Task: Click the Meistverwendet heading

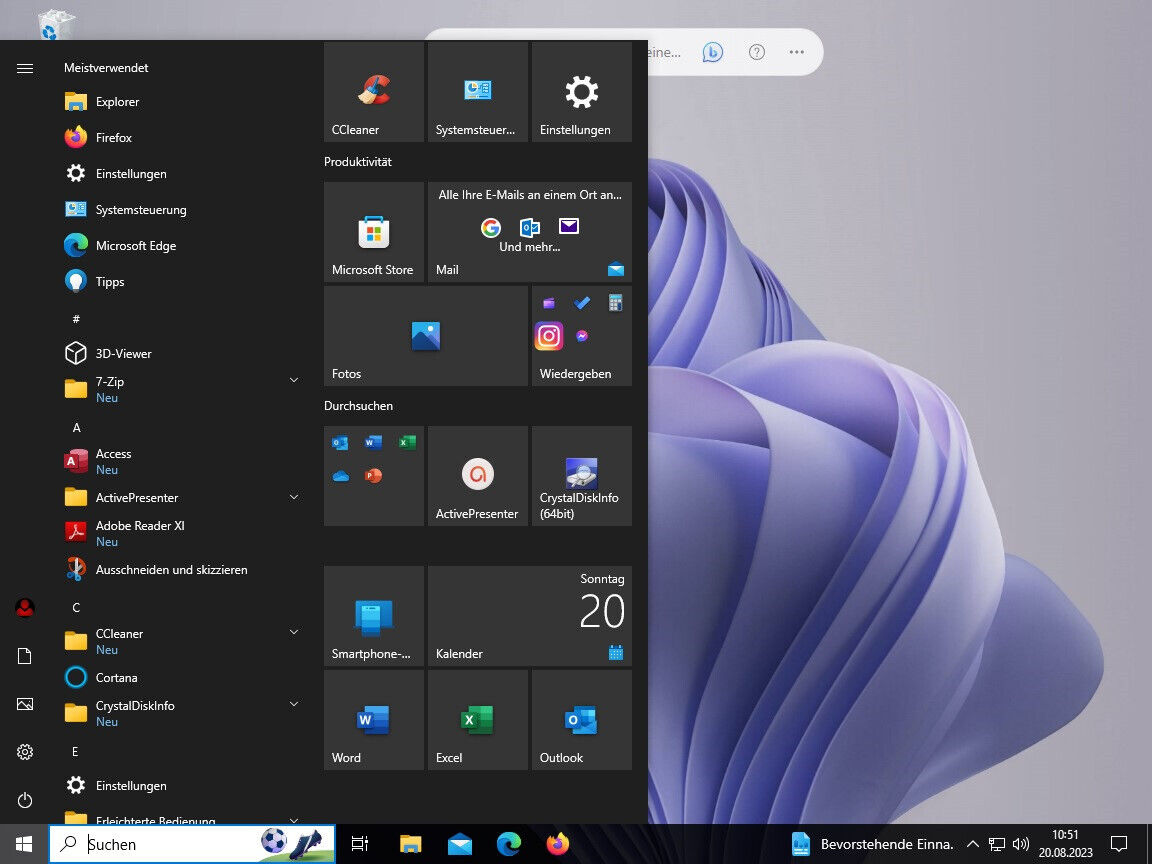Action: click(106, 68)
